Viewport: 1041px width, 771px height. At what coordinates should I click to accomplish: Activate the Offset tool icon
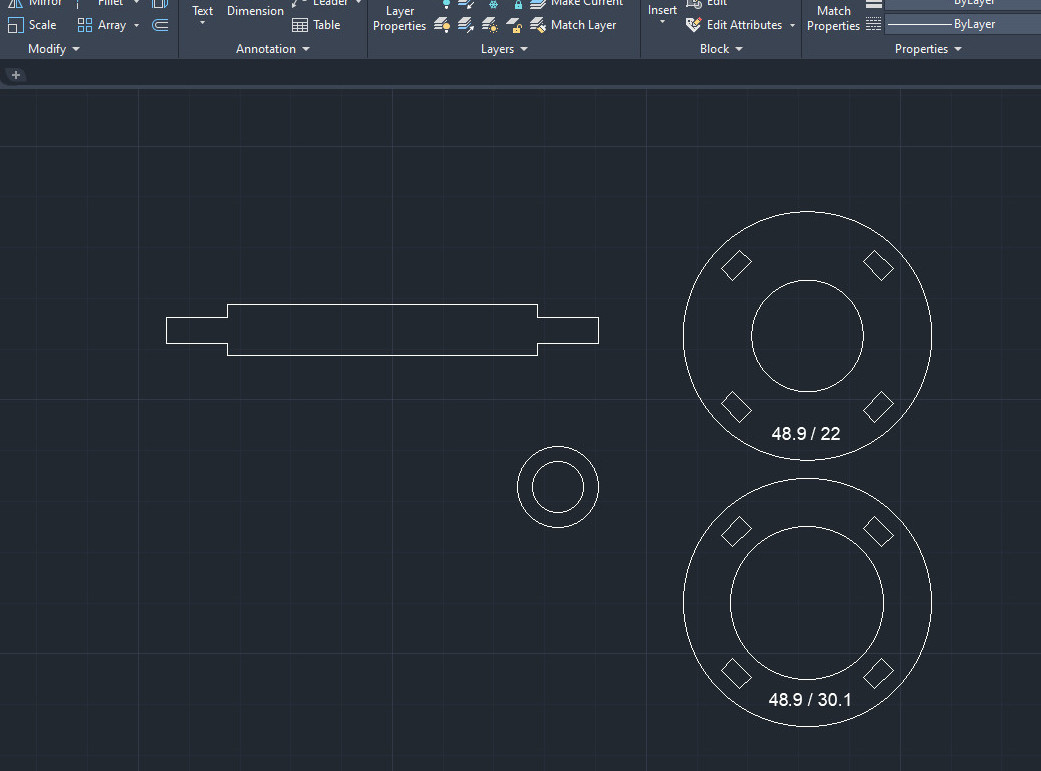coord(160,25)
